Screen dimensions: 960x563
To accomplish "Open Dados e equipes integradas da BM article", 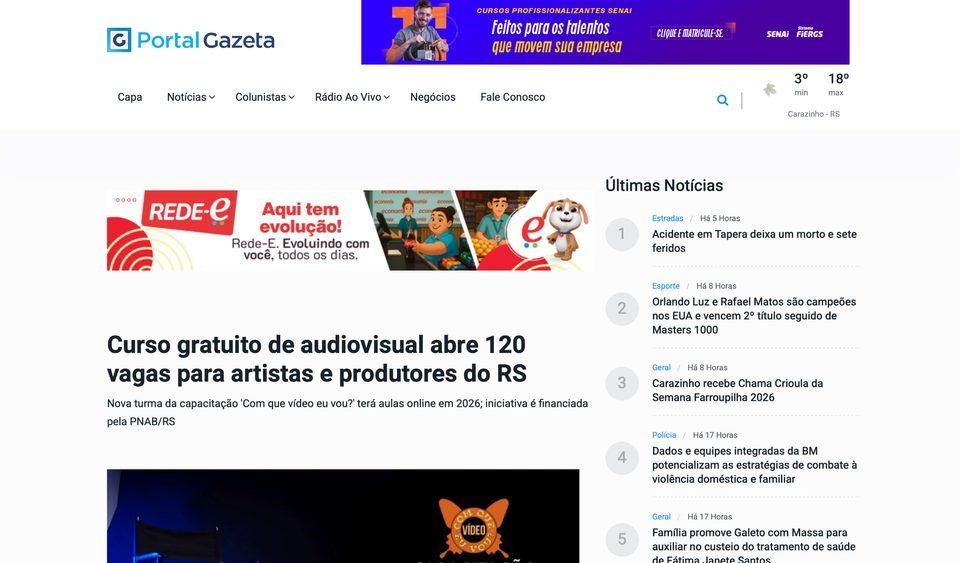I will pyautogui.click(x=754, y=465).
